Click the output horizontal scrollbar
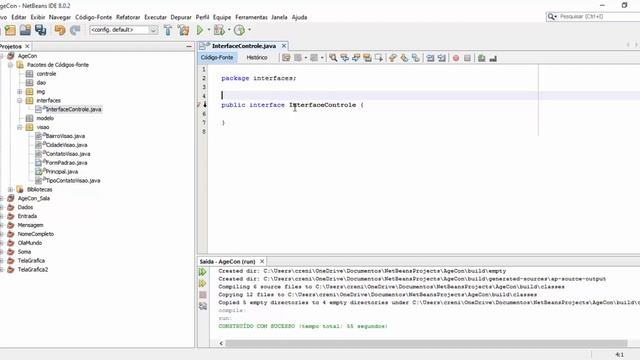This screenshot has width=640, height=360. [427, 344]
